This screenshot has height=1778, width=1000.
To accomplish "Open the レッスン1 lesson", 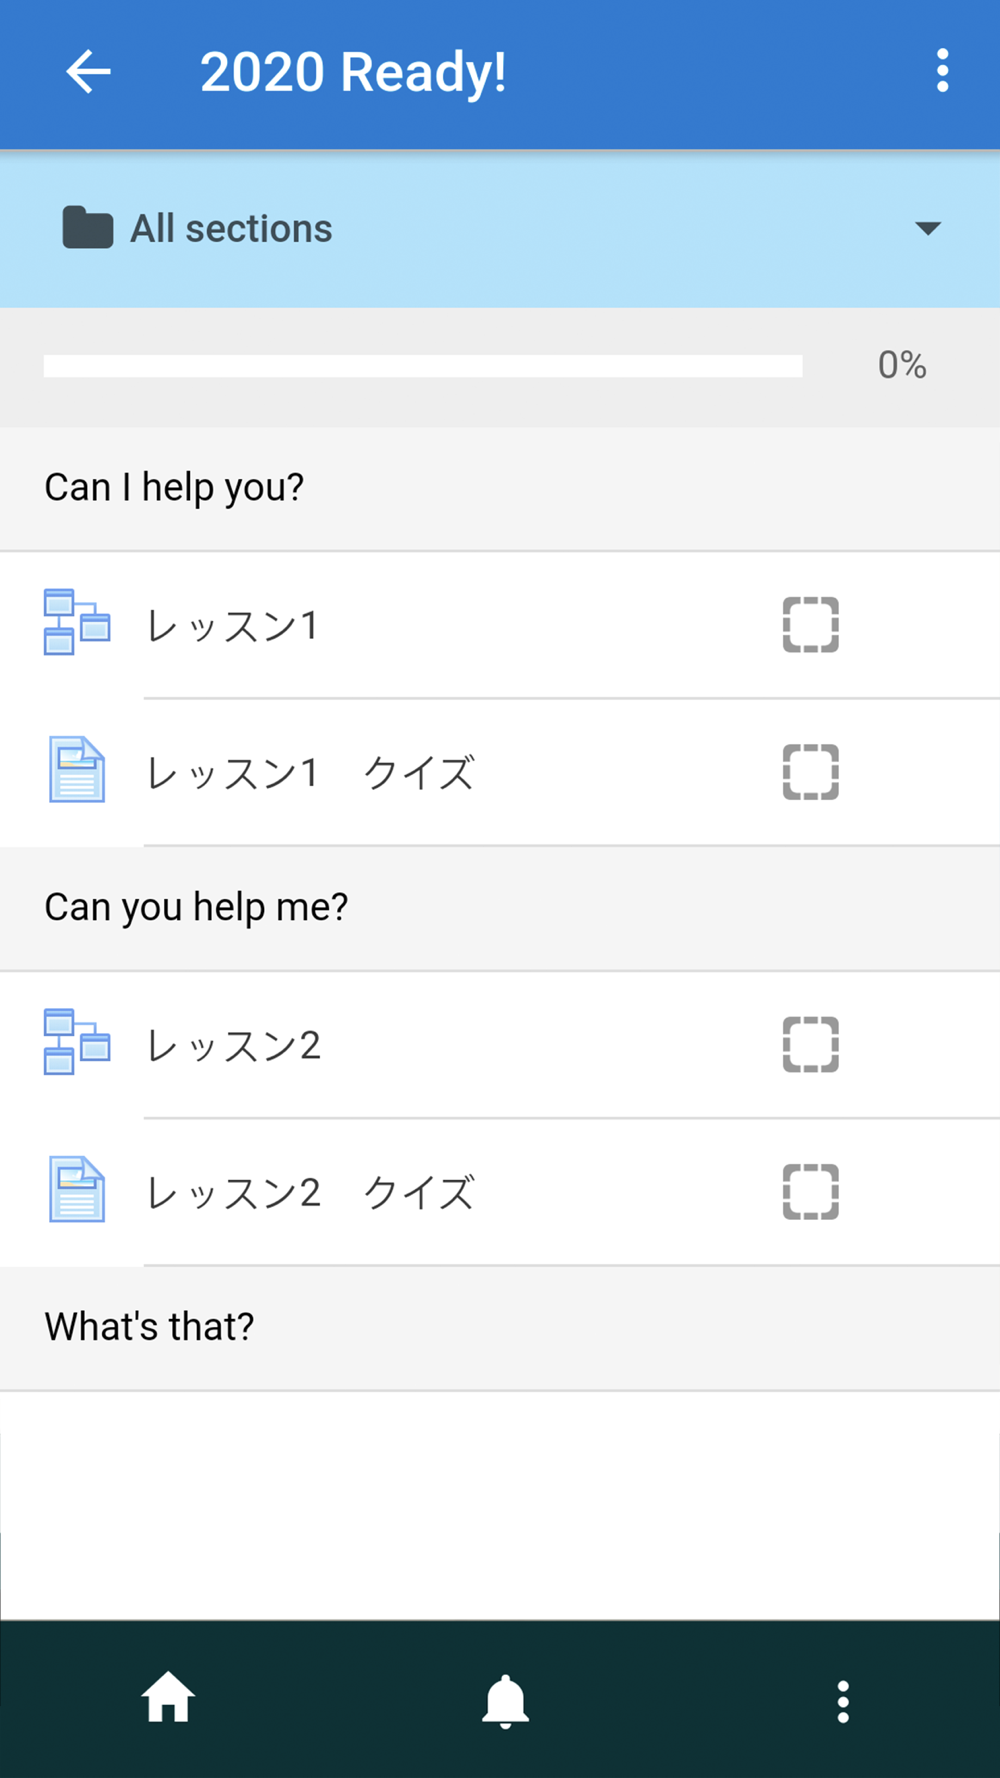I will pos(232,626).
